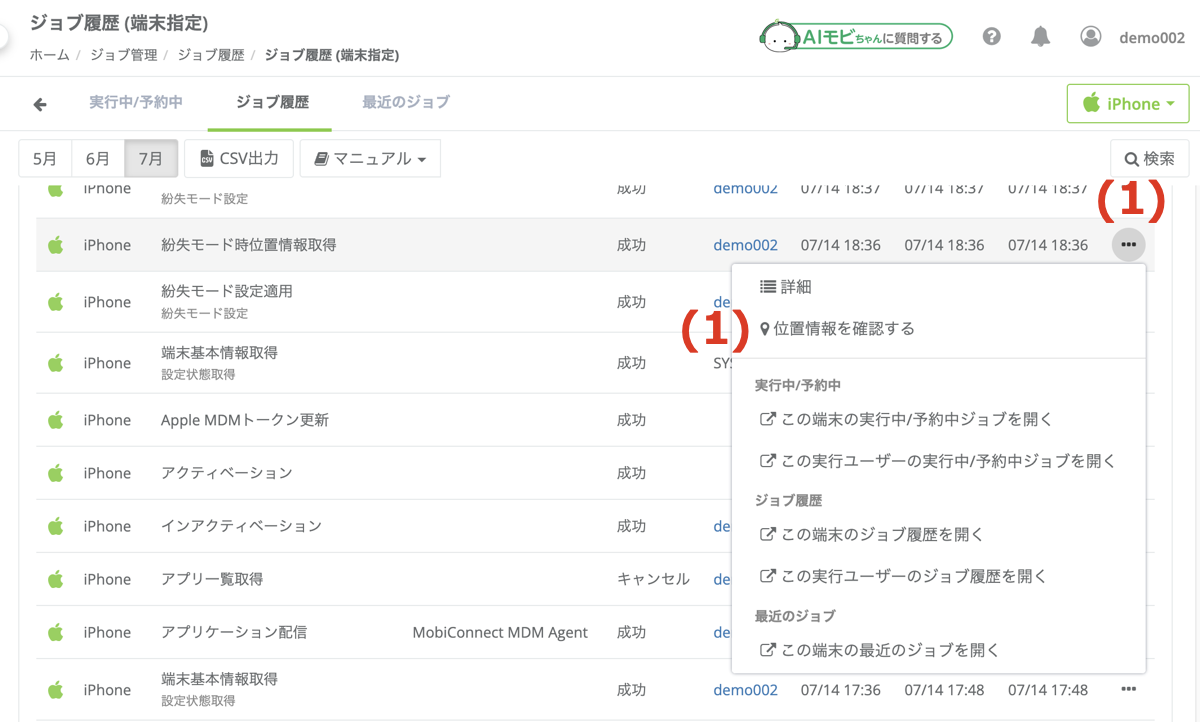Expand the マニュアル dropdown
This screenshot has height=722, width=1200.
tap(370, 158)
